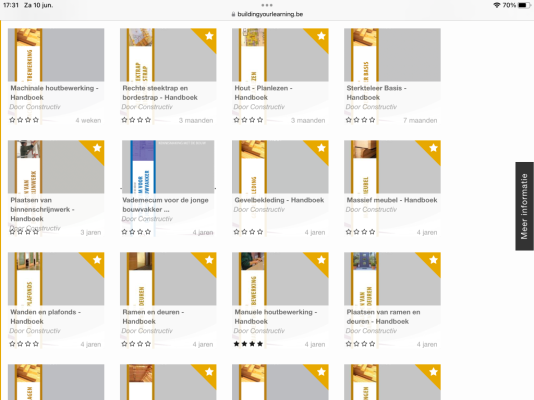Click favorite star badge on Rechte steektrap card
This screenshot has height=400, width=534.
(x=208, y=36)
